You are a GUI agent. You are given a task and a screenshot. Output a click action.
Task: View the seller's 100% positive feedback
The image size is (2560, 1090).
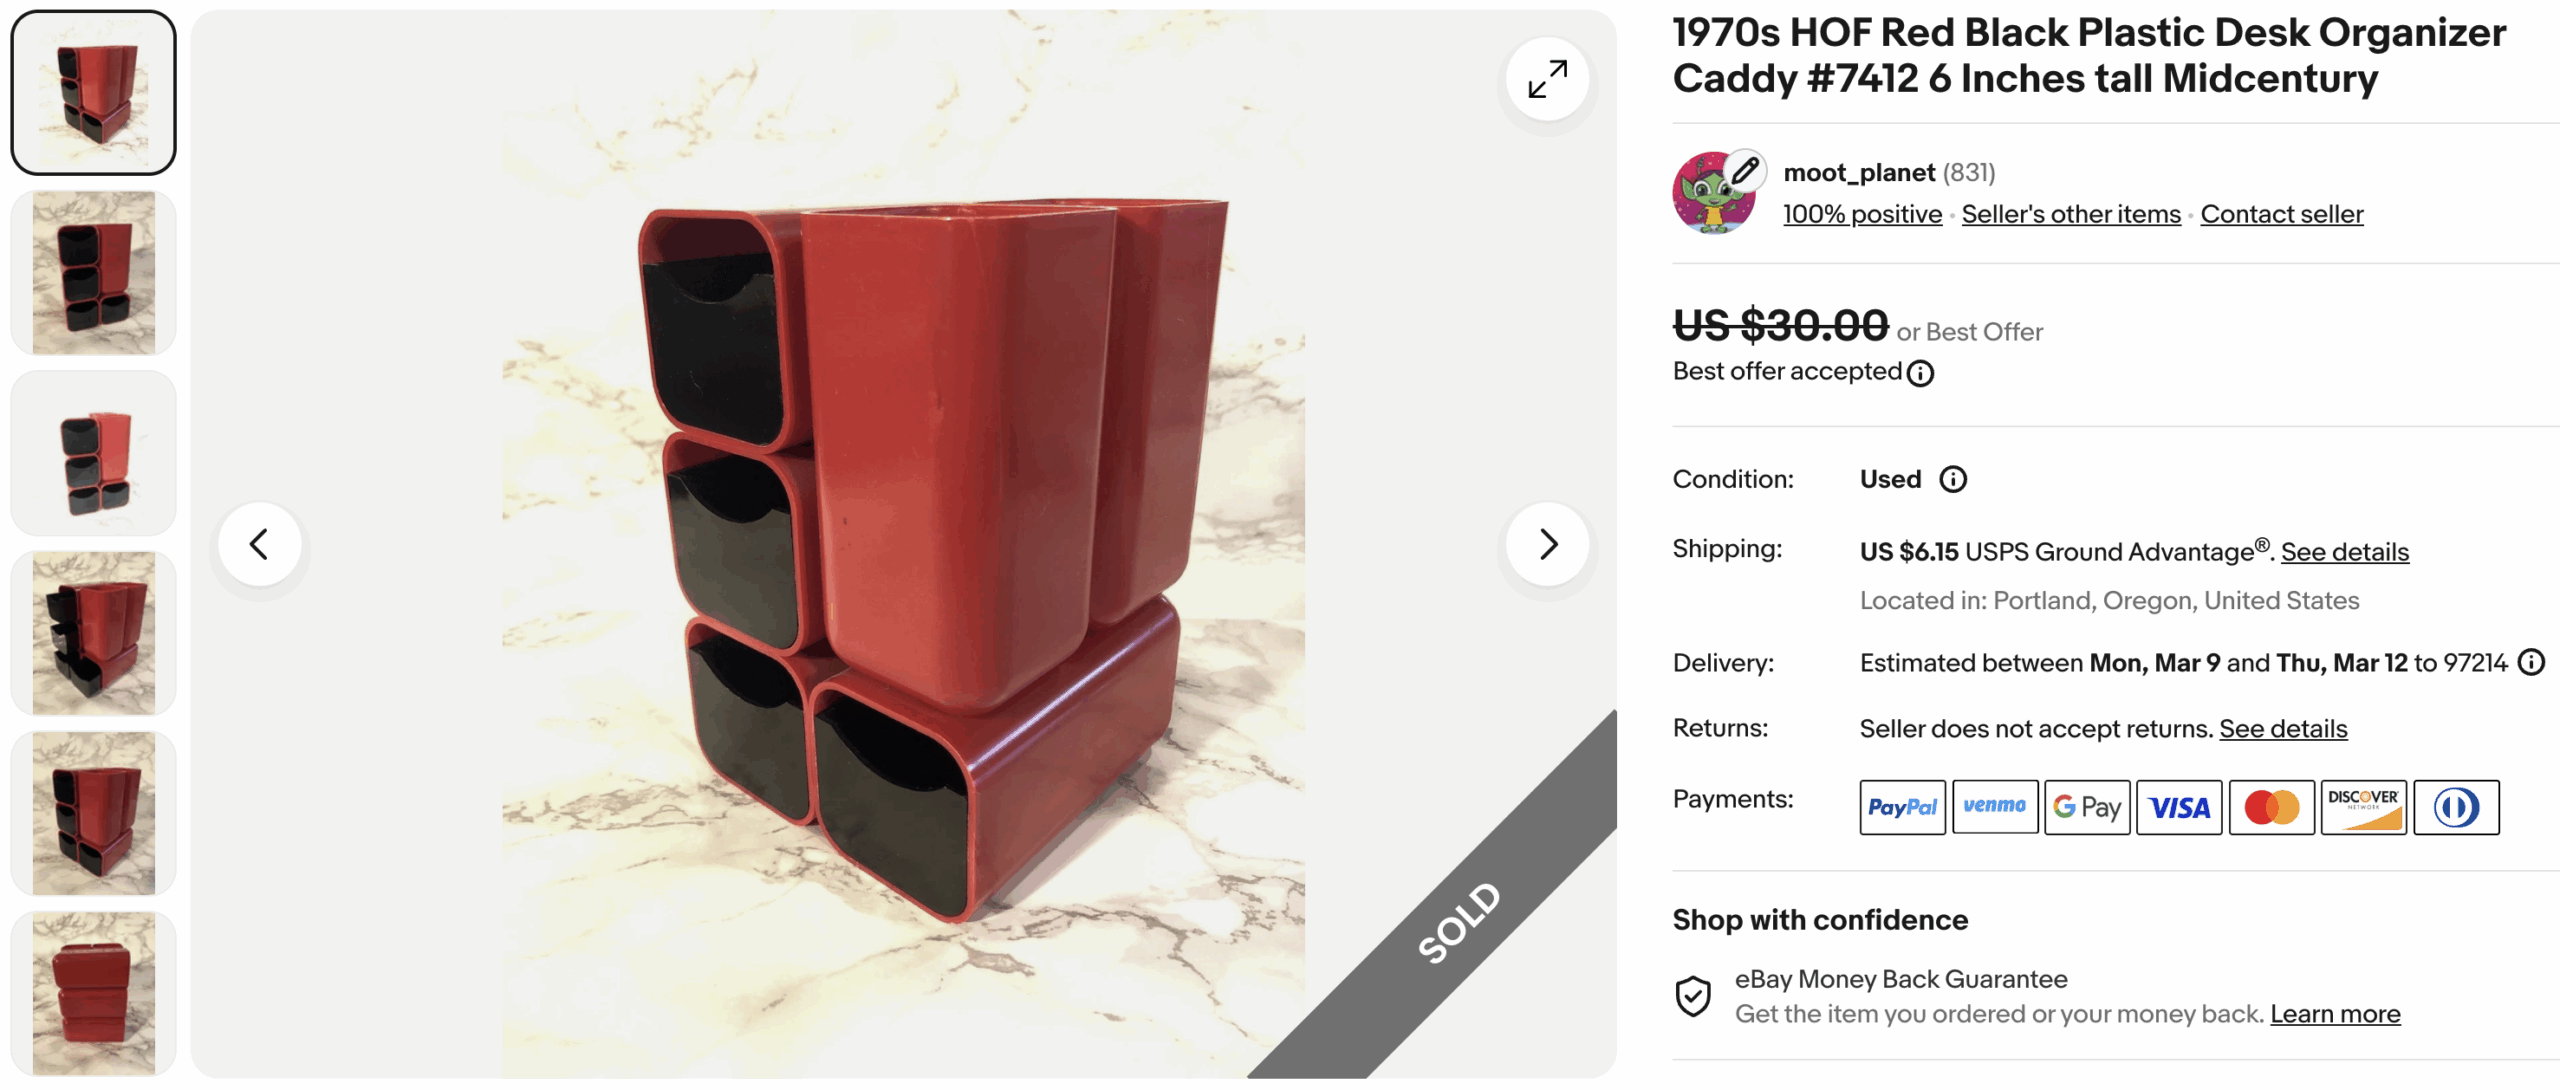[x=1862, y=214]
